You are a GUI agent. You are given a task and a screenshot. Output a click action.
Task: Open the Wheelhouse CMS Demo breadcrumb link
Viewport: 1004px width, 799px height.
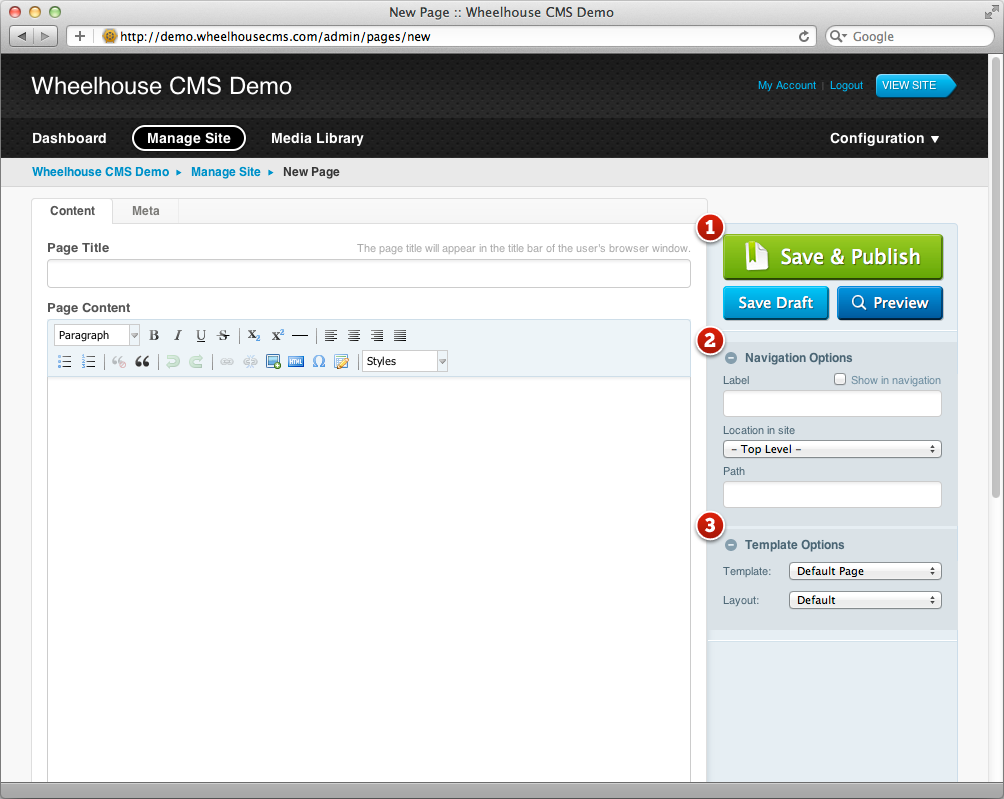(x=101, y=172)
